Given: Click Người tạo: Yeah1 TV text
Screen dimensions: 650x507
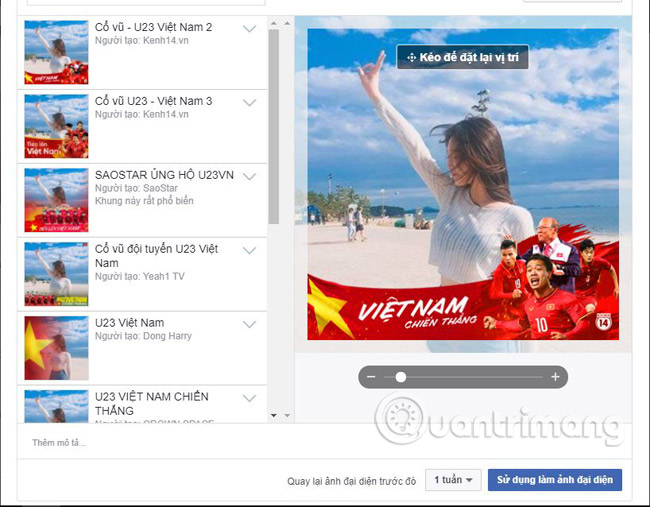Looking at the screenshot, I should (140, 277).
